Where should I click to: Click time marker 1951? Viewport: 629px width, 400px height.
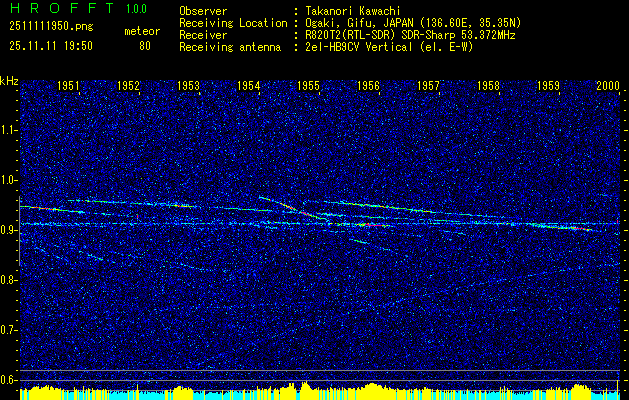click(x=68, y=86)
